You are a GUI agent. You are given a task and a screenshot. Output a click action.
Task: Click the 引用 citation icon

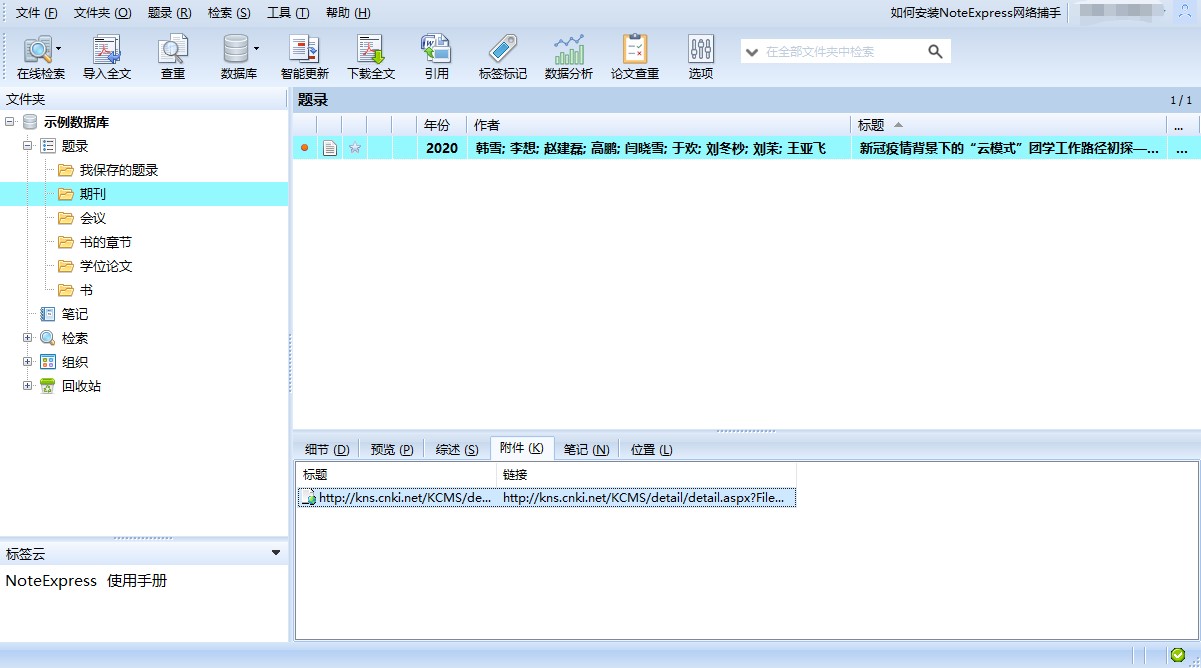[436, 50]
